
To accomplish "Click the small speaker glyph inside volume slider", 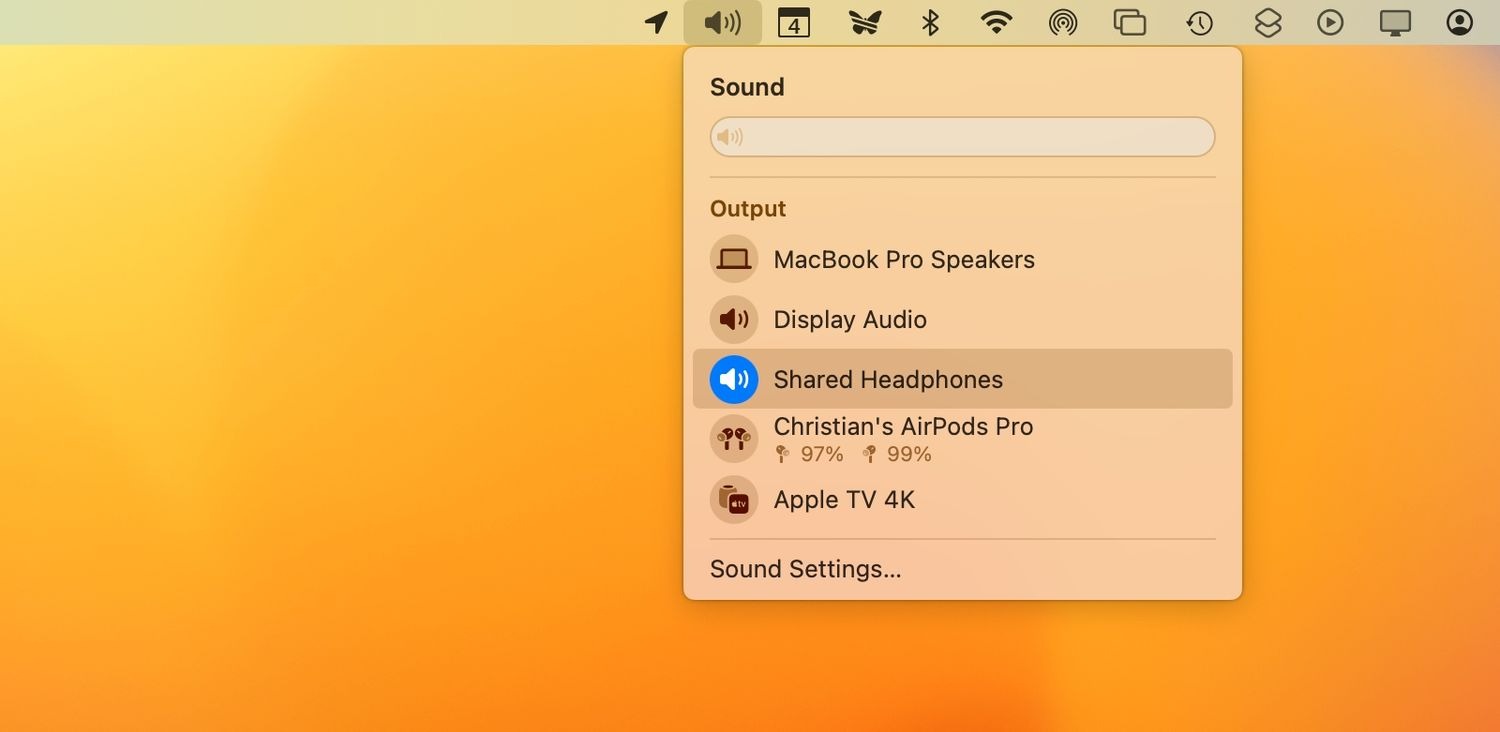I will (x=730, y=137).
